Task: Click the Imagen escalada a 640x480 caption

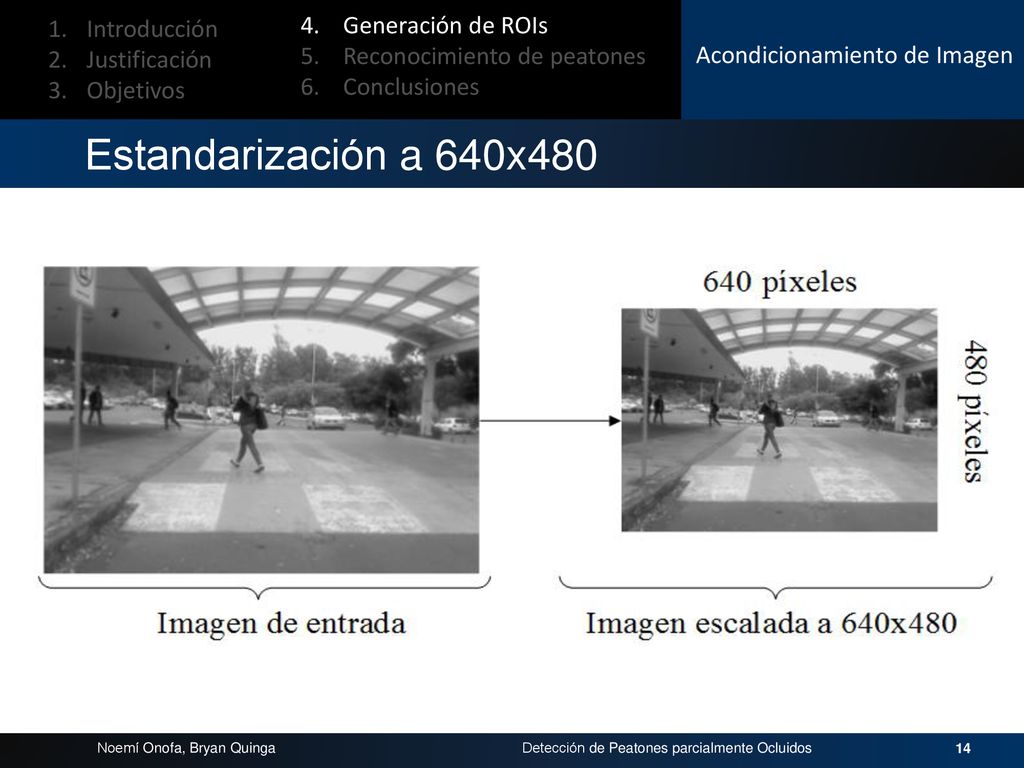Action: (x=771, y=623)
